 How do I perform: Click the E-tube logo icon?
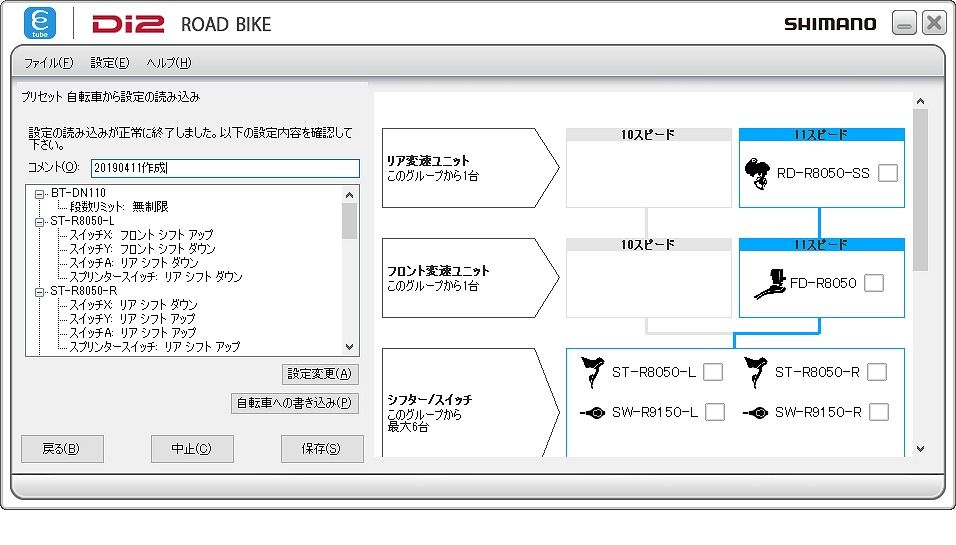tap(40, 23)
